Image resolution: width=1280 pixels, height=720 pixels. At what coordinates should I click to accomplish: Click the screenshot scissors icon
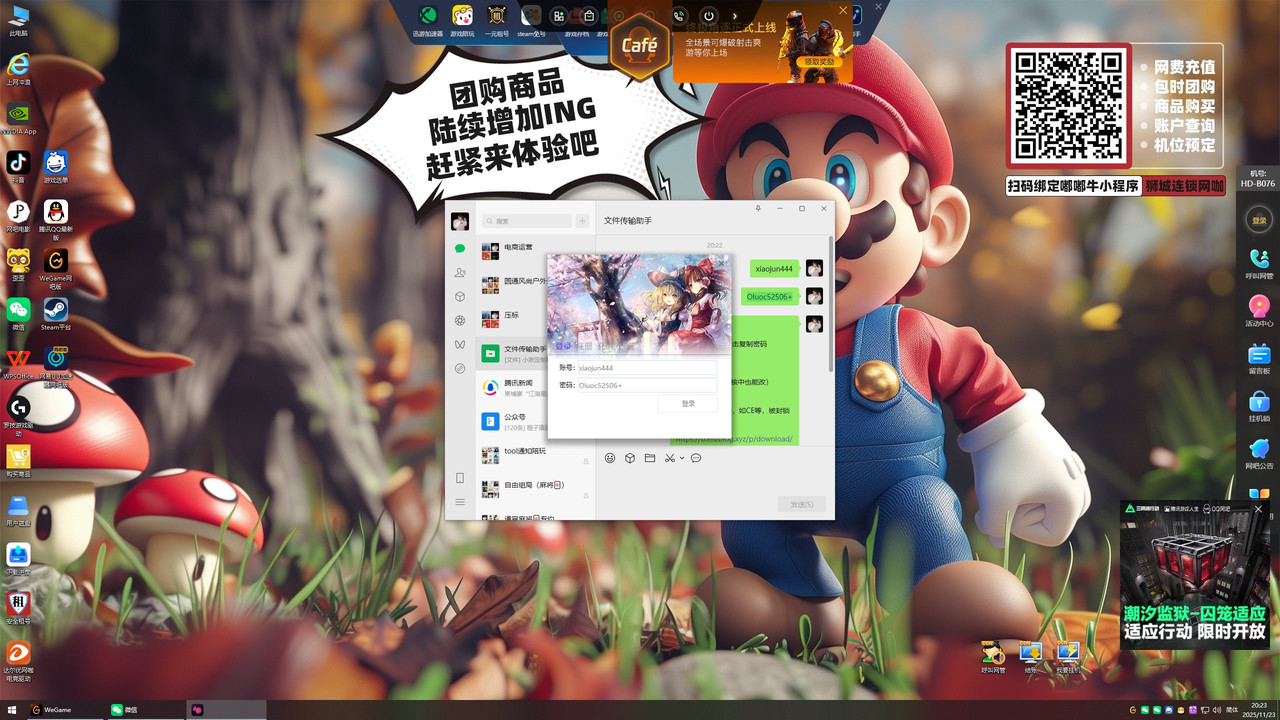pos(670,458)
